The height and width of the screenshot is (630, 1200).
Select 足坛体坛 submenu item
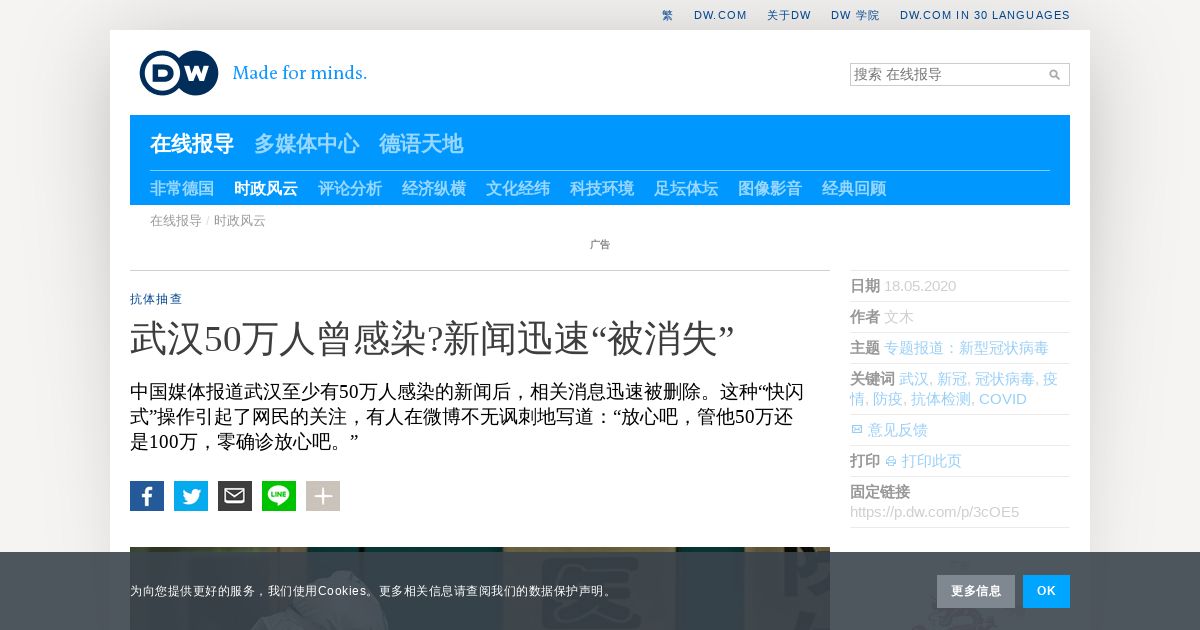tap(686, 189)
